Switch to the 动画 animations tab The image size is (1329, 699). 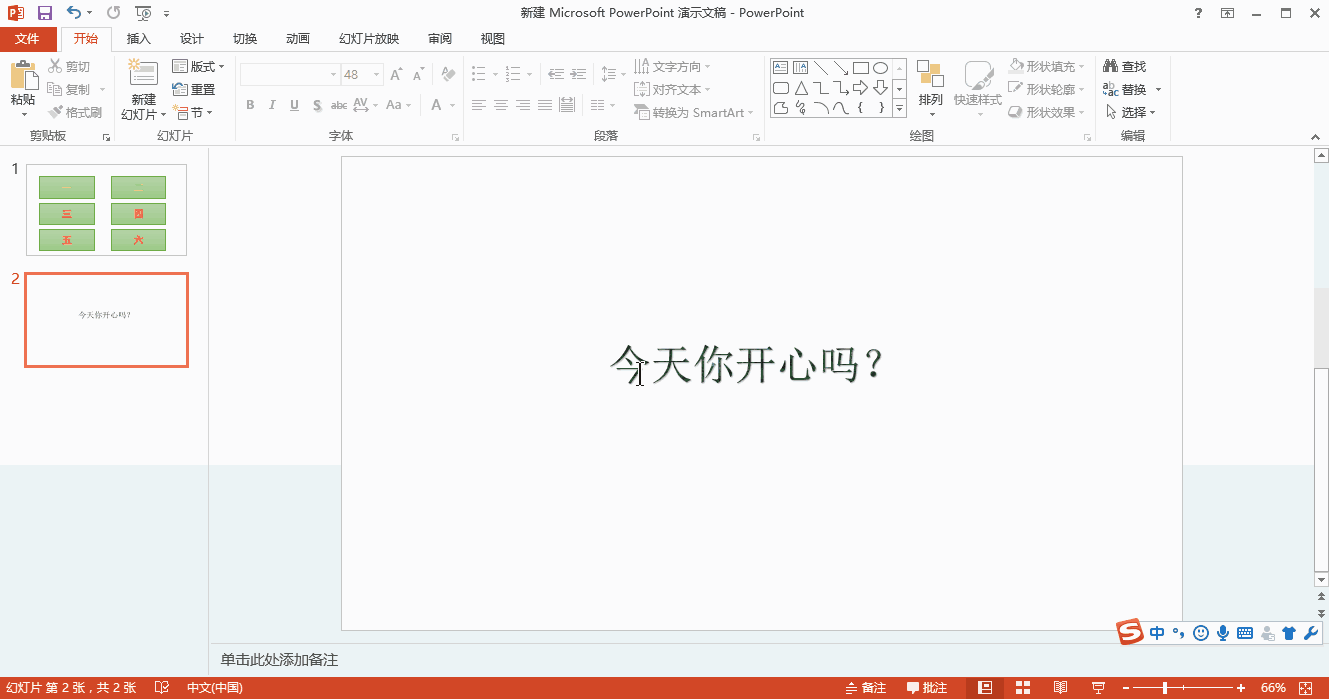pos(298,39)
